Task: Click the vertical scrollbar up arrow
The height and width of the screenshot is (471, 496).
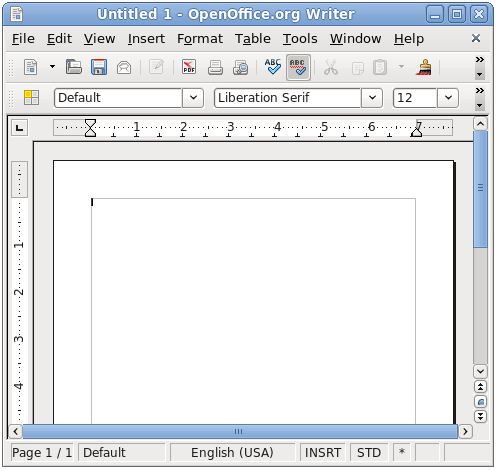Action: (x=480, y=124)
